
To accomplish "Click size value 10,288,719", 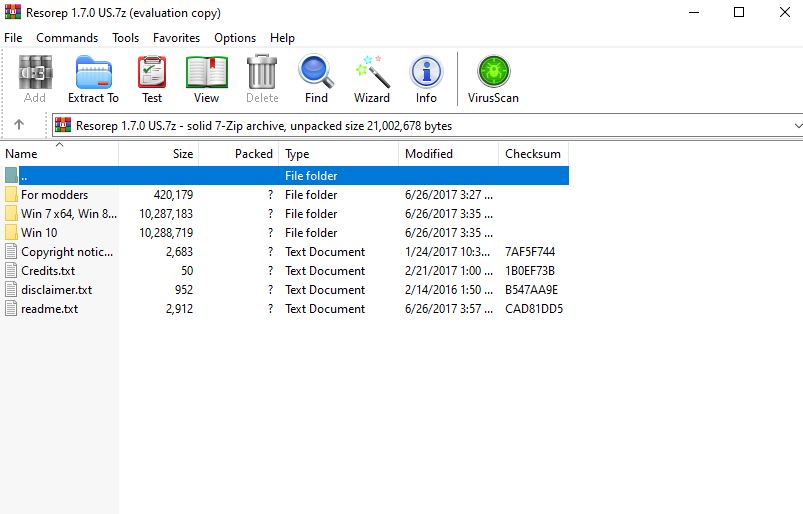I will coord(166,232).
